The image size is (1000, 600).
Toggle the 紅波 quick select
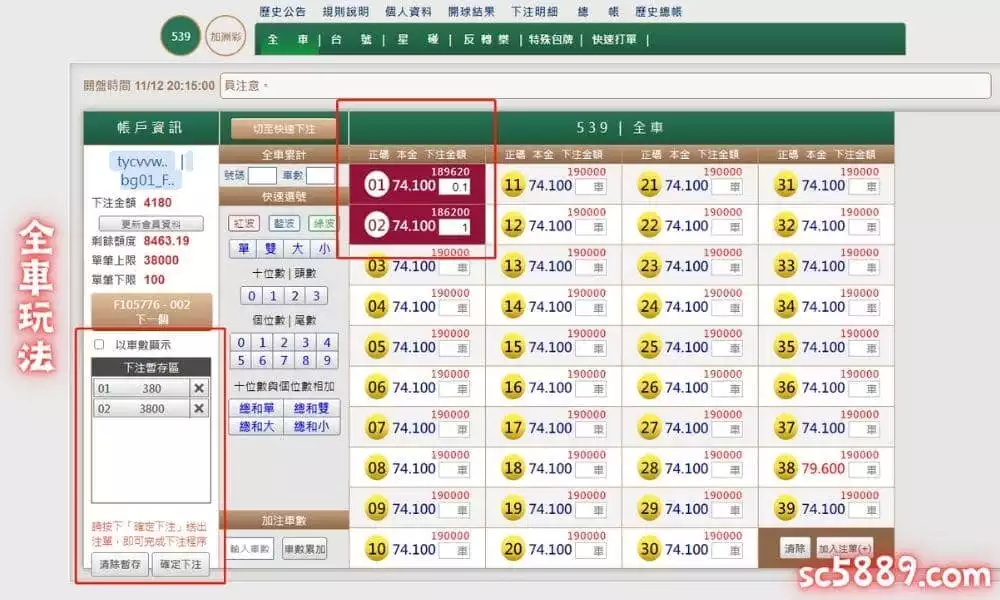click(x=244, y=223)
